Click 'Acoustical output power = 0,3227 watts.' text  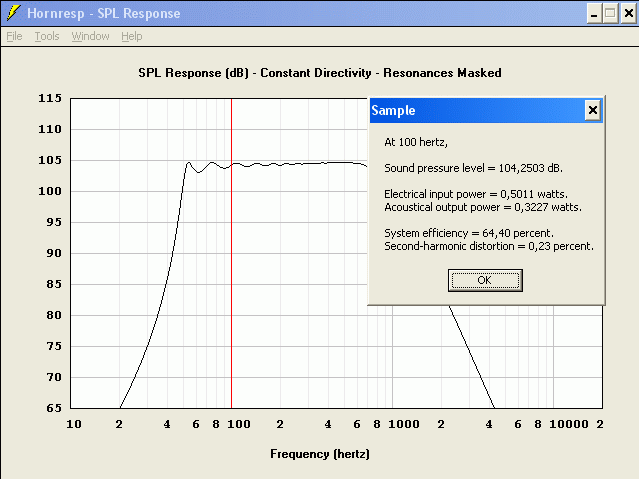coord(483,207)
